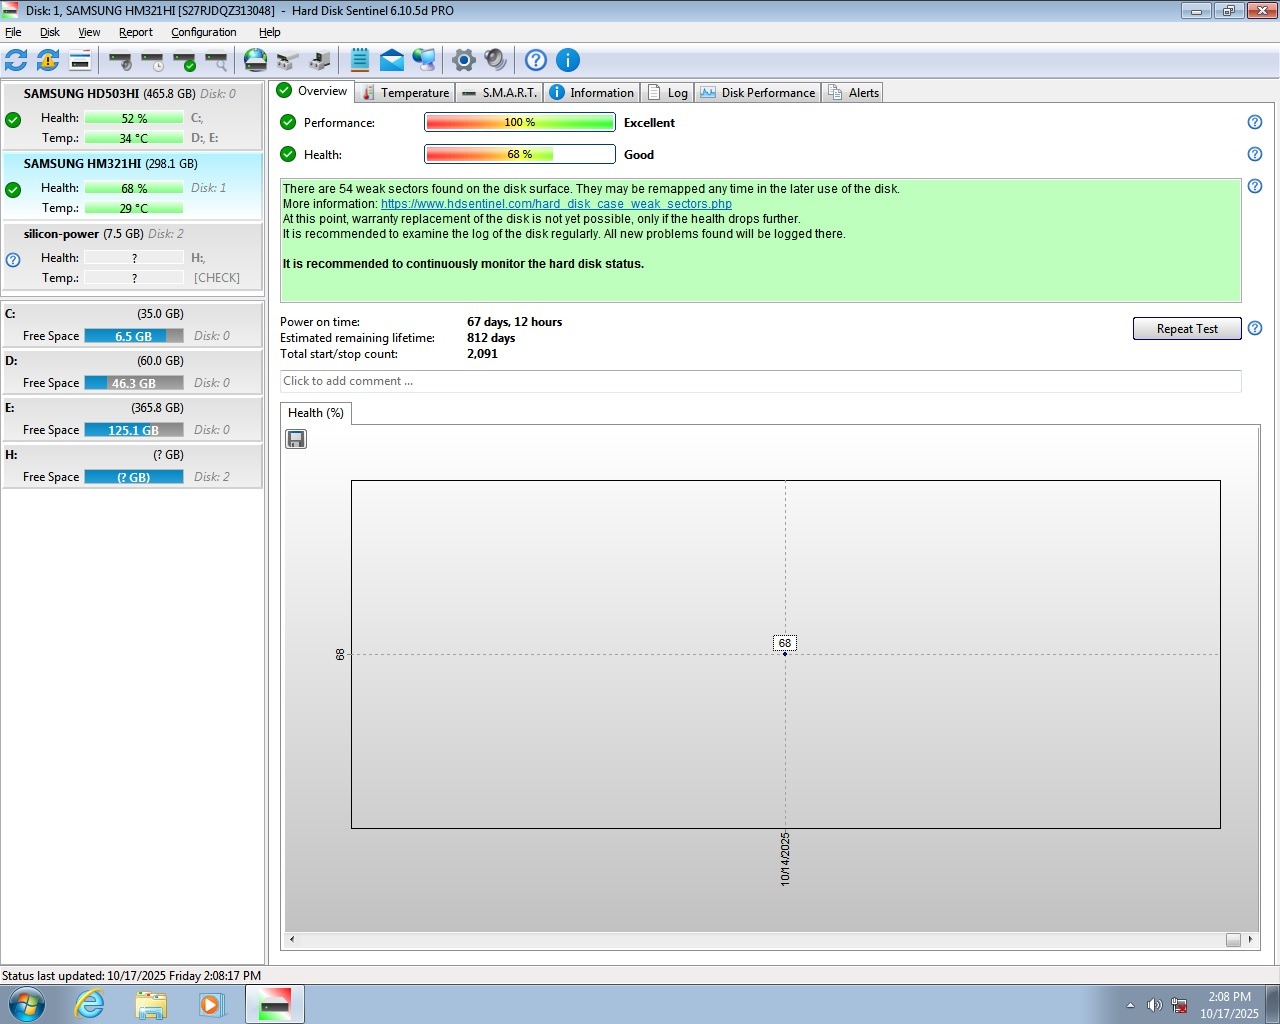Switch to the S.M.A.R.T. tab

pos(499,93)
